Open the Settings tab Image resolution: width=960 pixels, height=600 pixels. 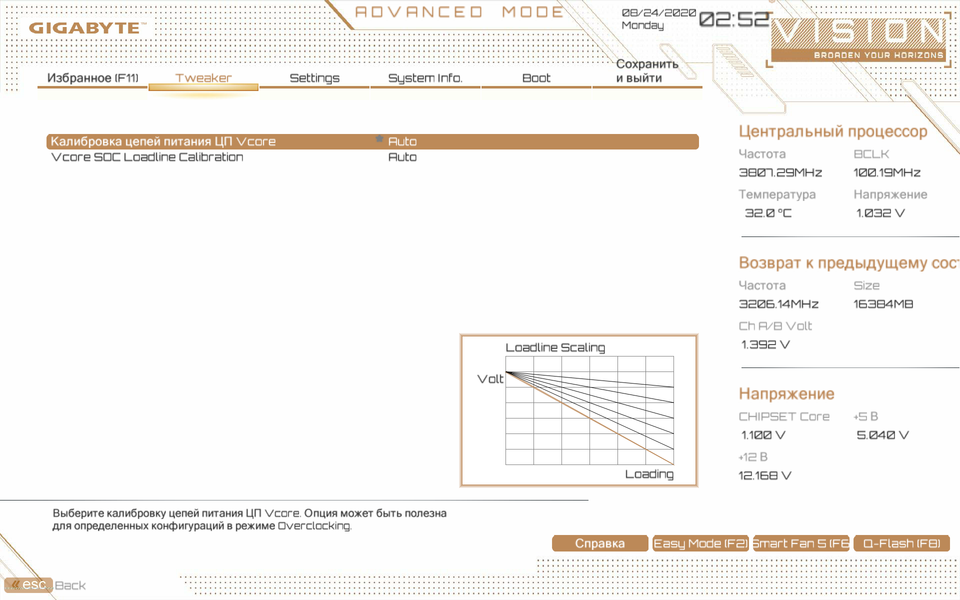point(314,78)
